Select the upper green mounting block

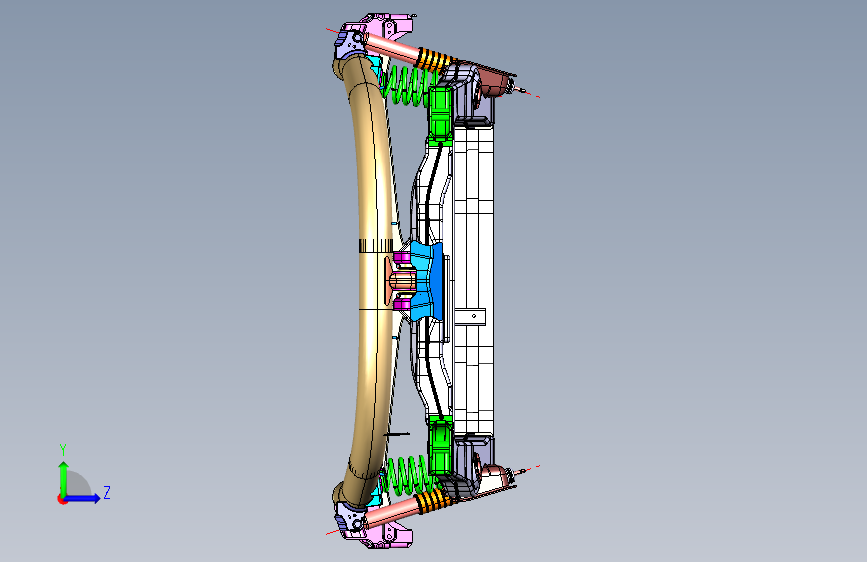click(441, 115)
